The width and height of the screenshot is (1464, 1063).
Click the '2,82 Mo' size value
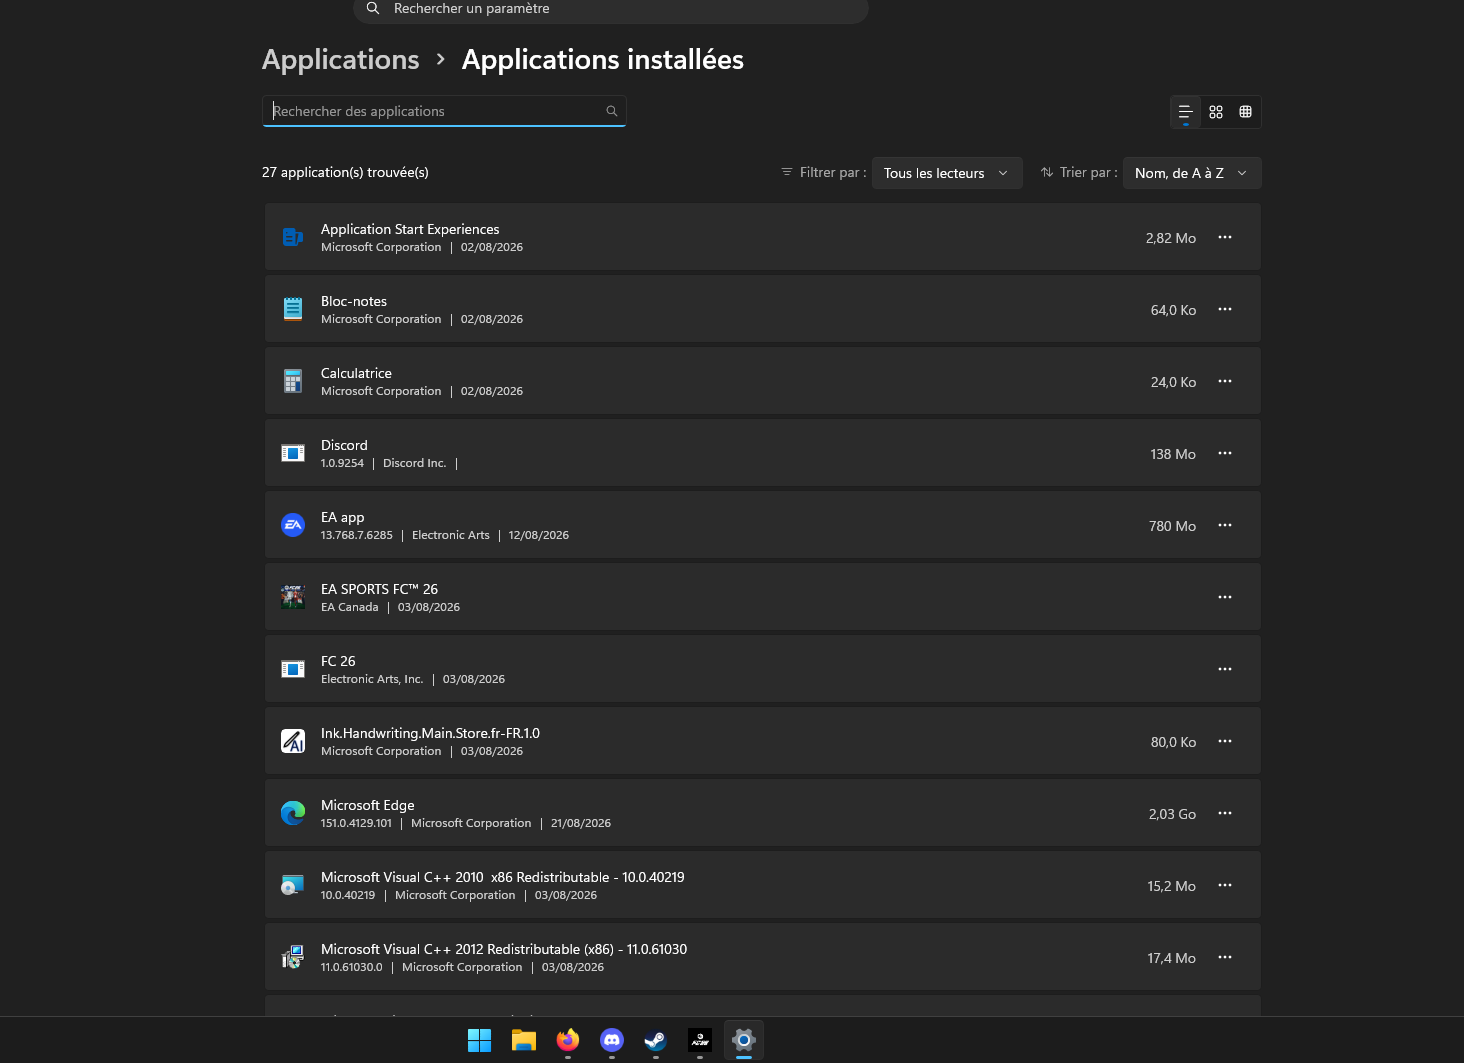[1171, 238]
